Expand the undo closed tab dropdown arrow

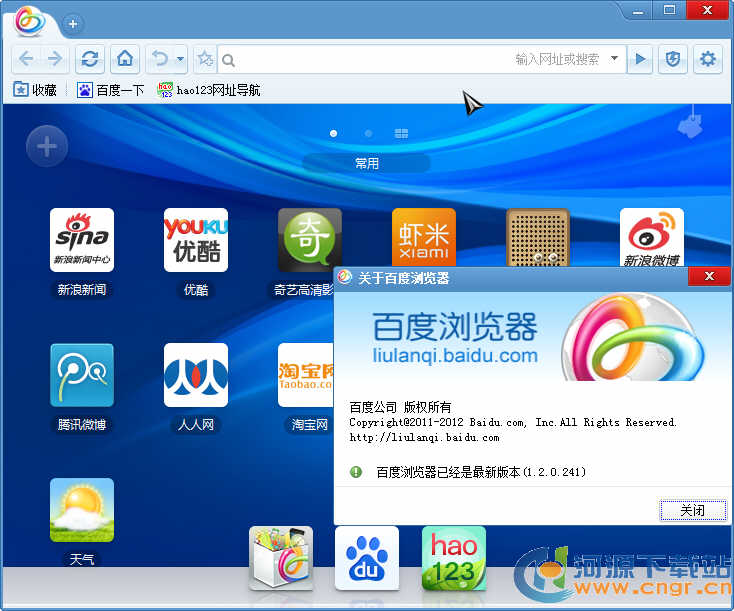(x=180, y=59)
